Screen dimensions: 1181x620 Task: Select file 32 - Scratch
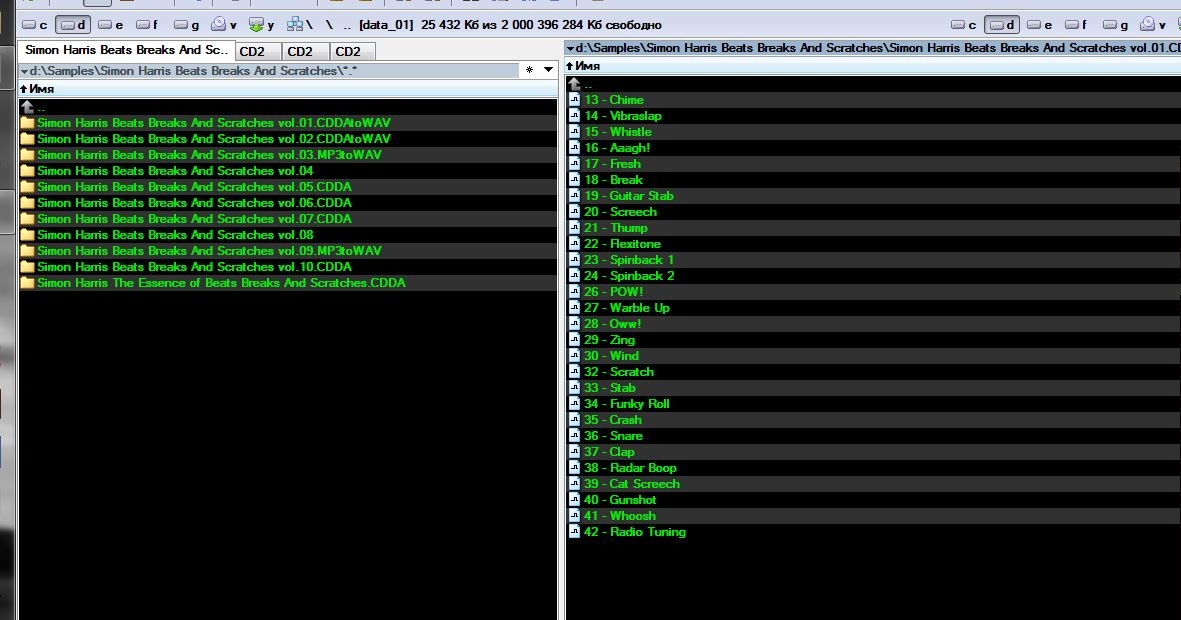(619, 372)
